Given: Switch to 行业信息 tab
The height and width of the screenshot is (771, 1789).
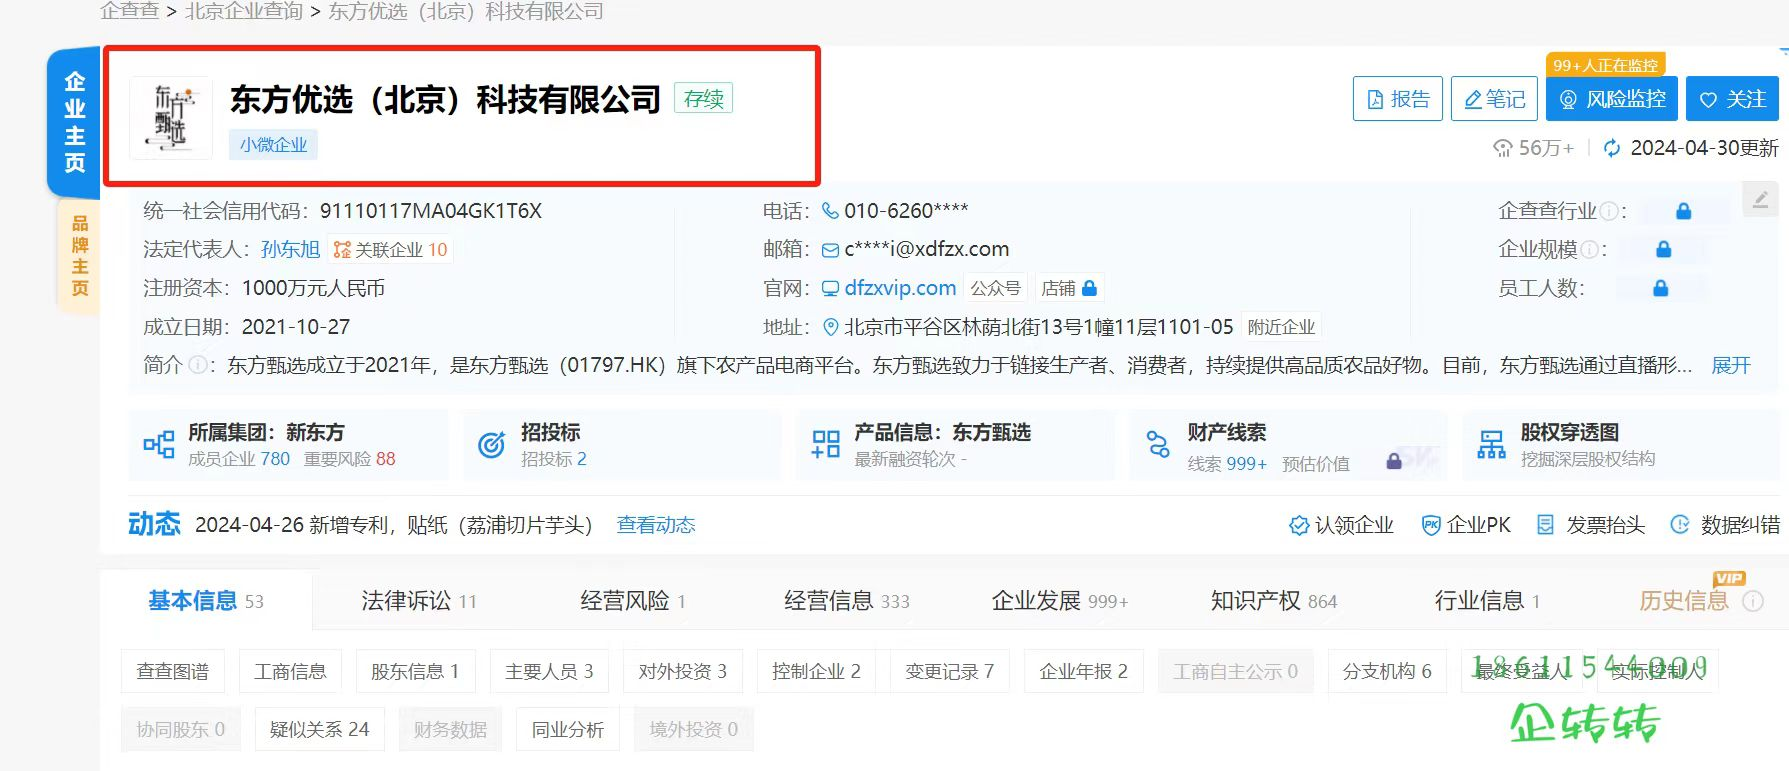Looking at the screenshot, I should (x=1487, y=601).
